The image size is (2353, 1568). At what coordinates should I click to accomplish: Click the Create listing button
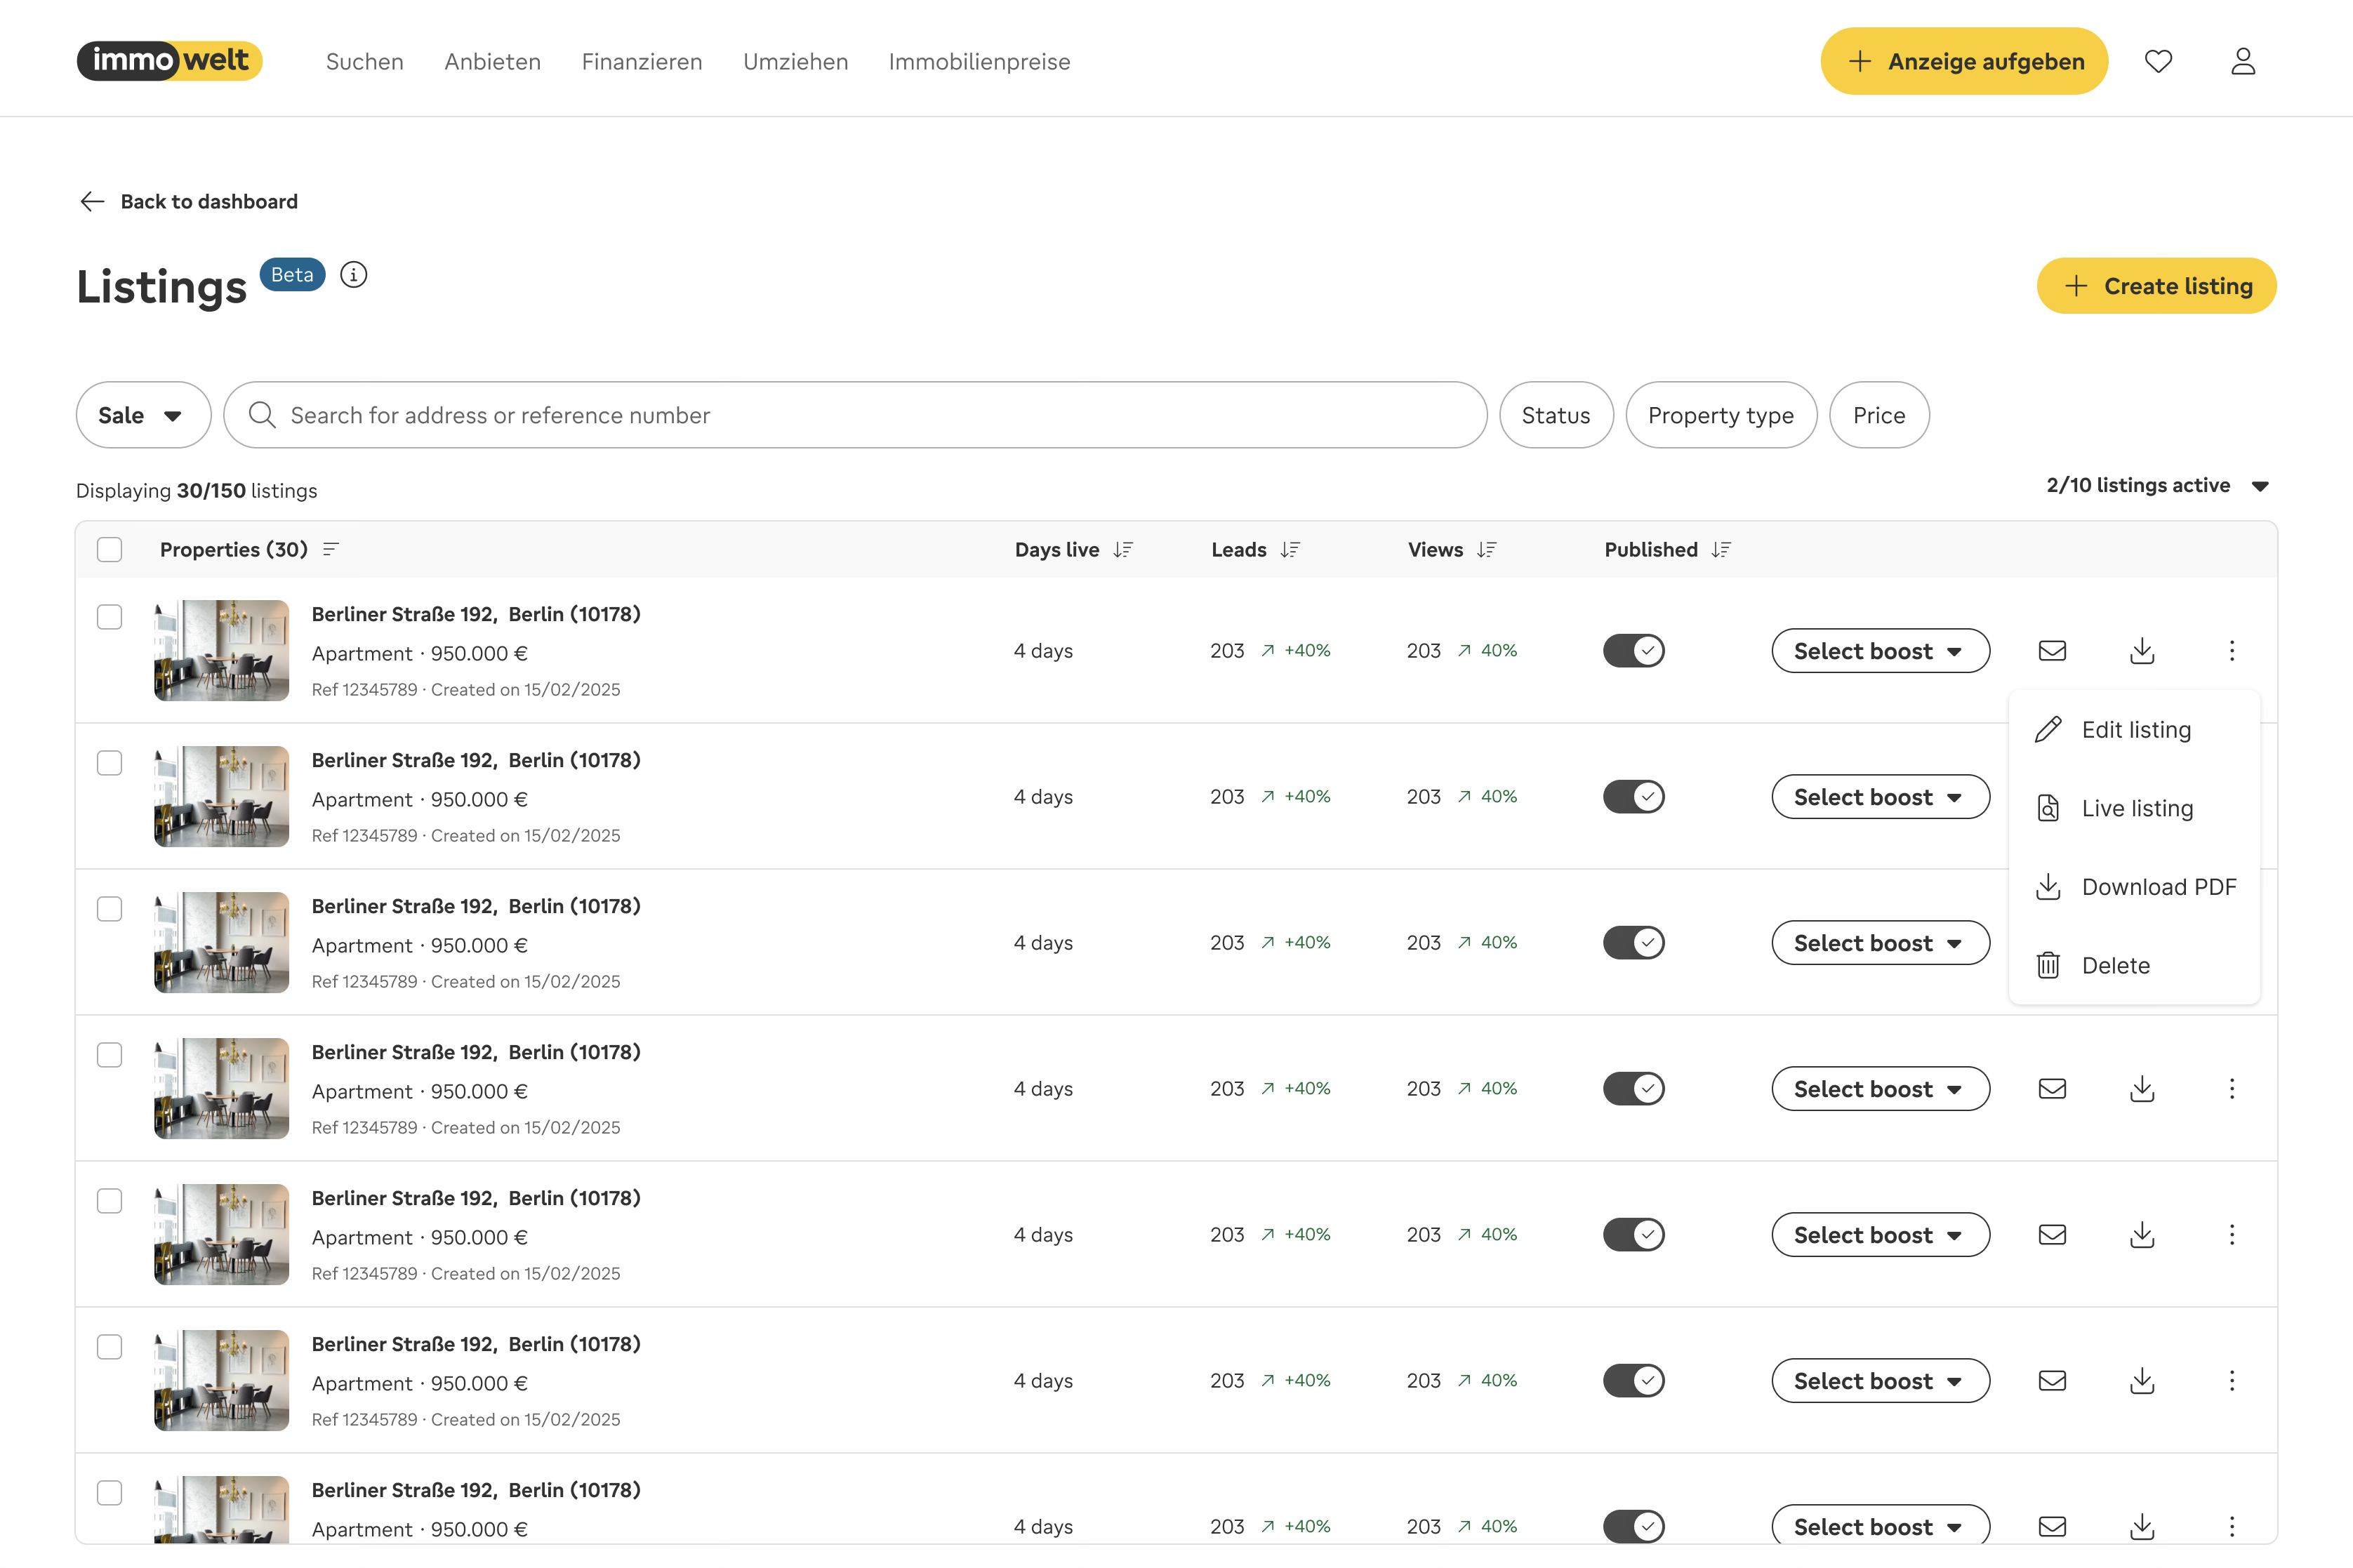pos(2156,286)
